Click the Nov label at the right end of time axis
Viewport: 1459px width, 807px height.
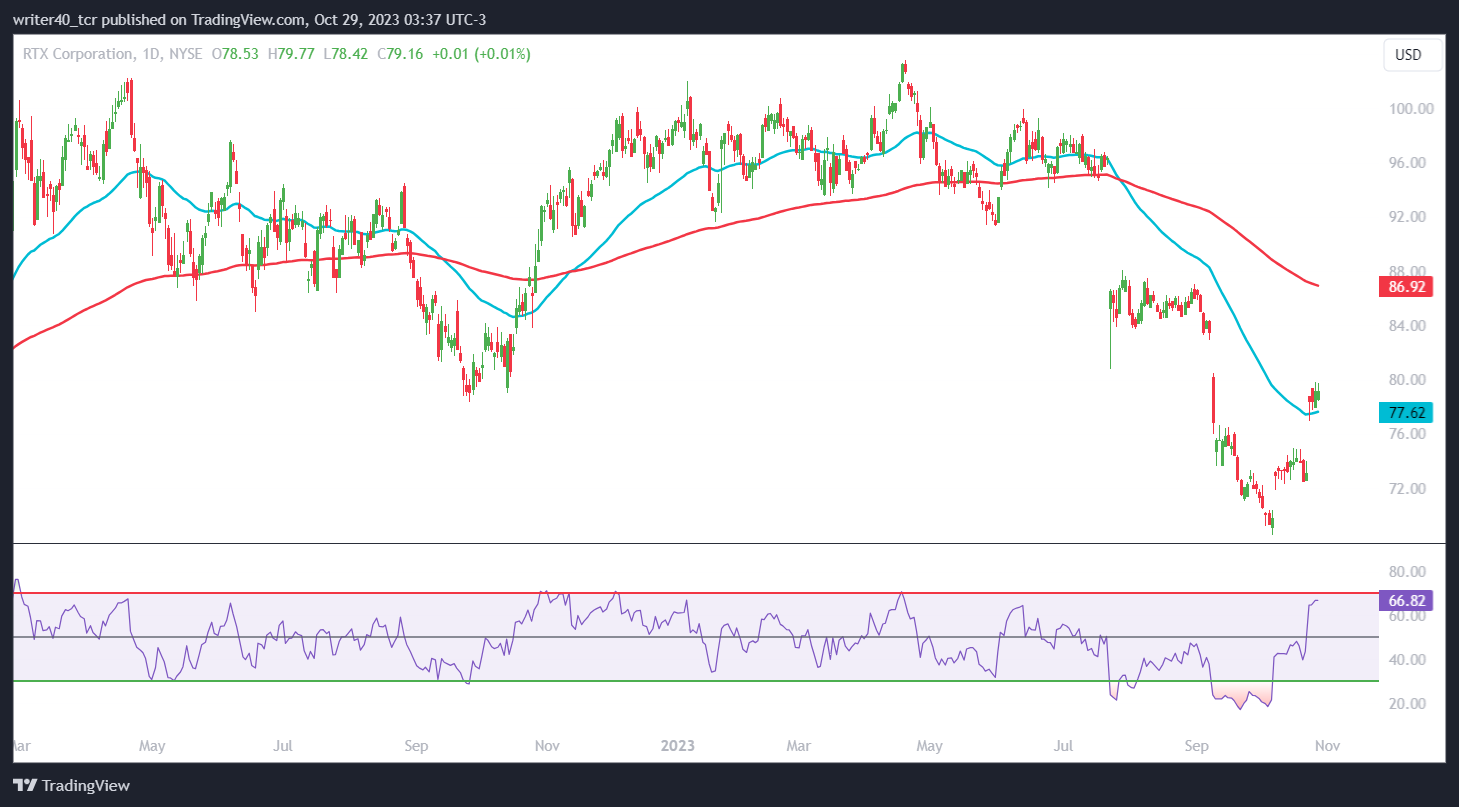pyautogui.click(x=1327, y=746)
